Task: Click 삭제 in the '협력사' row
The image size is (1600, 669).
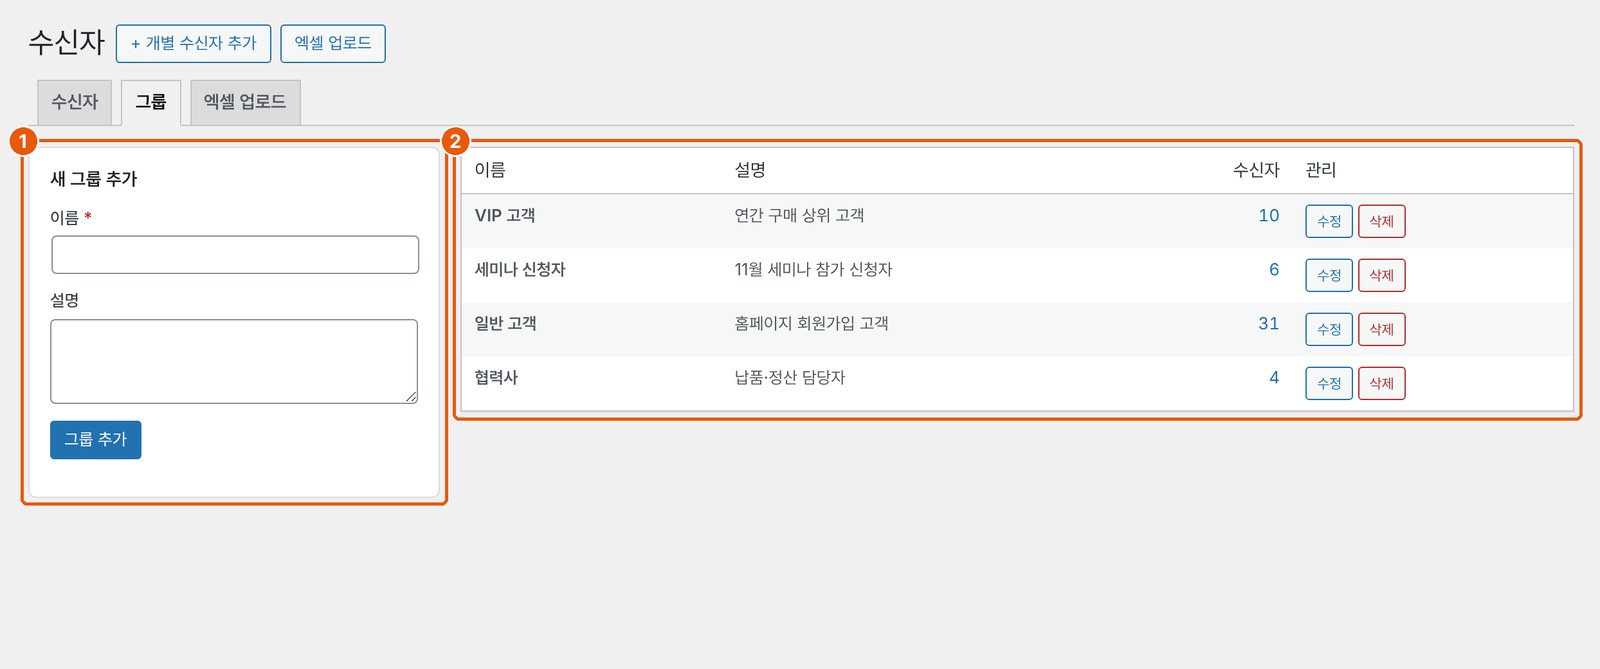Action: point(1382,383)
